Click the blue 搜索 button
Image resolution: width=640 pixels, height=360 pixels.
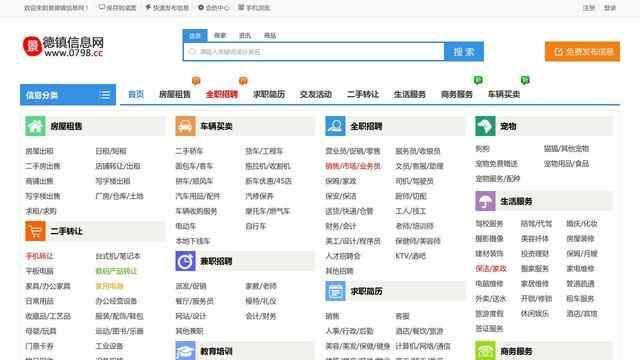(464, 51)
